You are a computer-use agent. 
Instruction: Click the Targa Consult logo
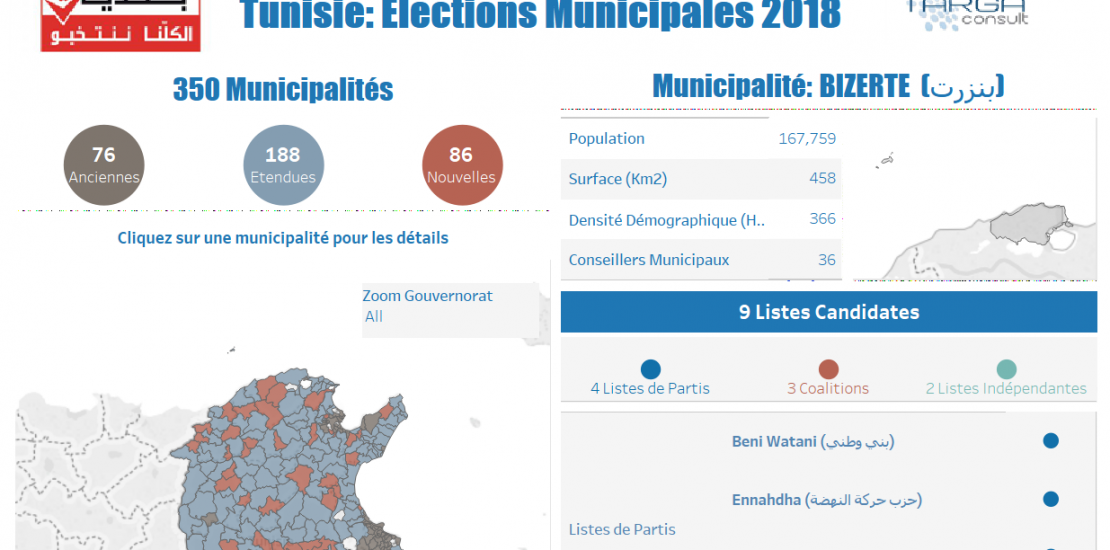(x=966, y=13)
